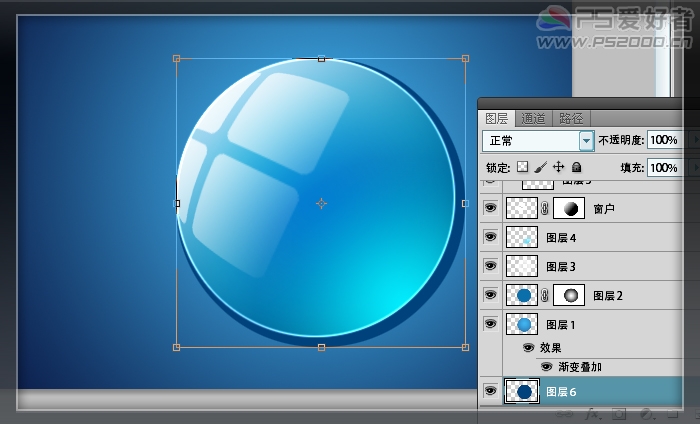Click the 填充 label
This screenshot has height=424, width=700.
coord(632,168)
